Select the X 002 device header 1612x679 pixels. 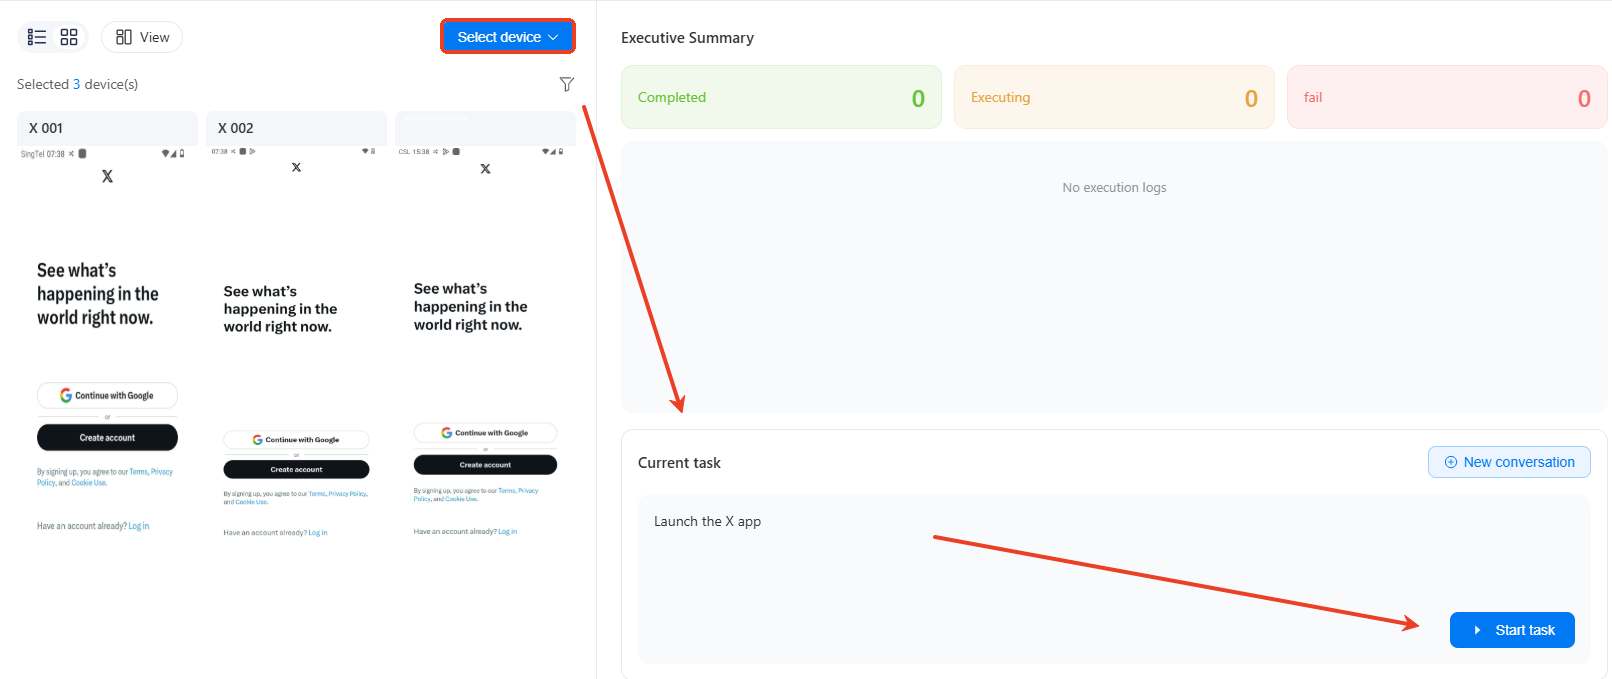click(x=296, y=128)
